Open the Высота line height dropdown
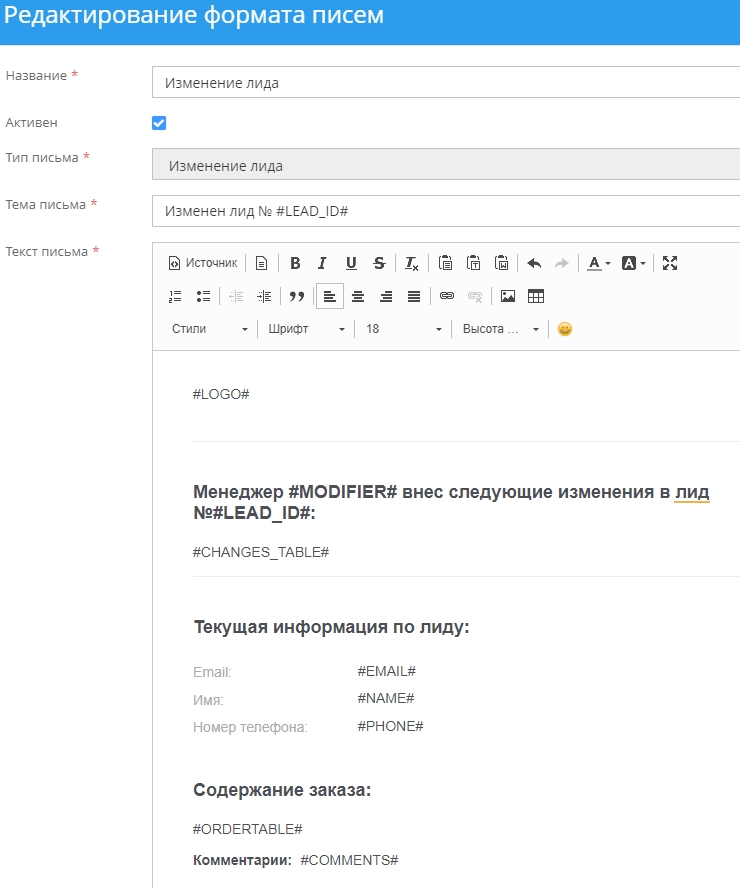The width and height of the screenshot is (740, 888). click(500, 329)
